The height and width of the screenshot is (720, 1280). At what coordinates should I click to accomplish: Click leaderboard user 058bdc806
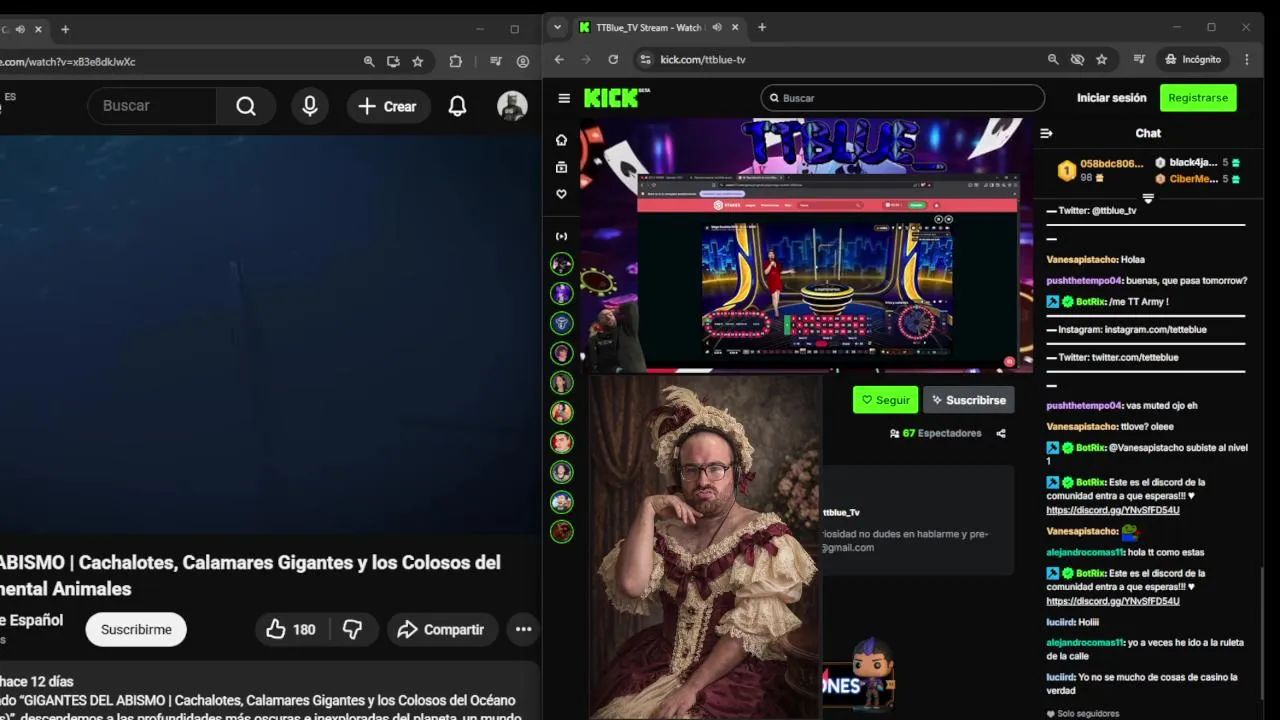[x=1111, y=163]
